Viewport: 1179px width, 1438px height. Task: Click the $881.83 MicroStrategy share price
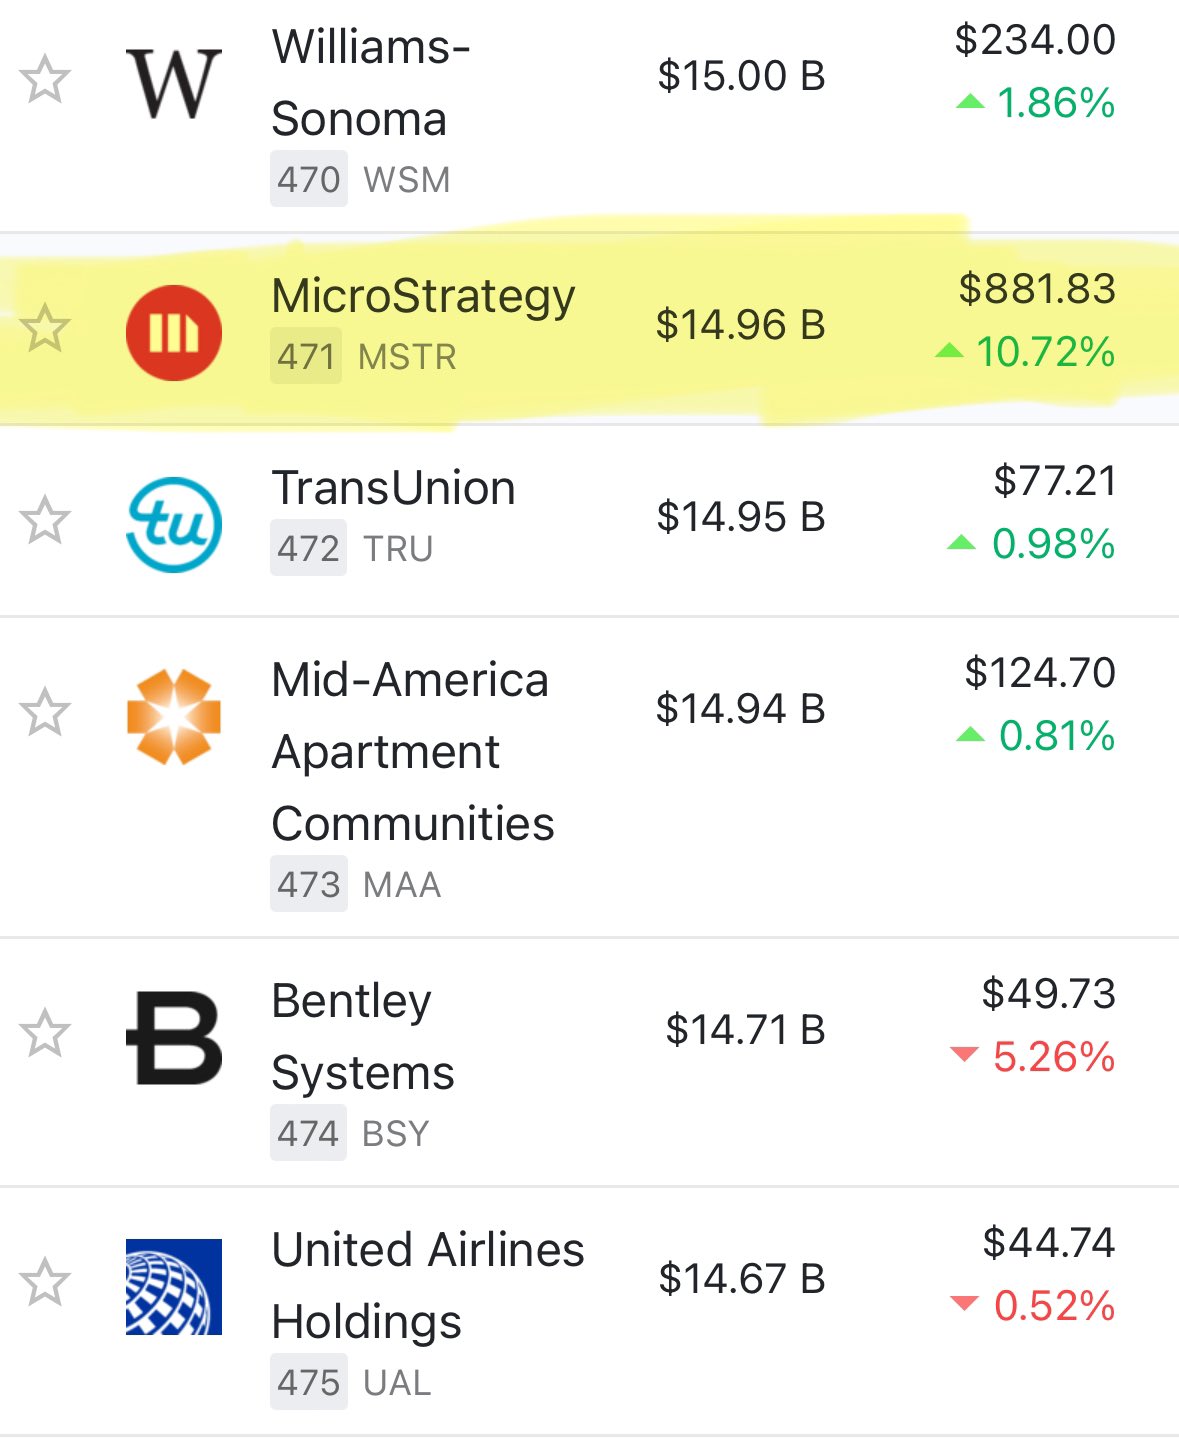(x=1036, y=289)
